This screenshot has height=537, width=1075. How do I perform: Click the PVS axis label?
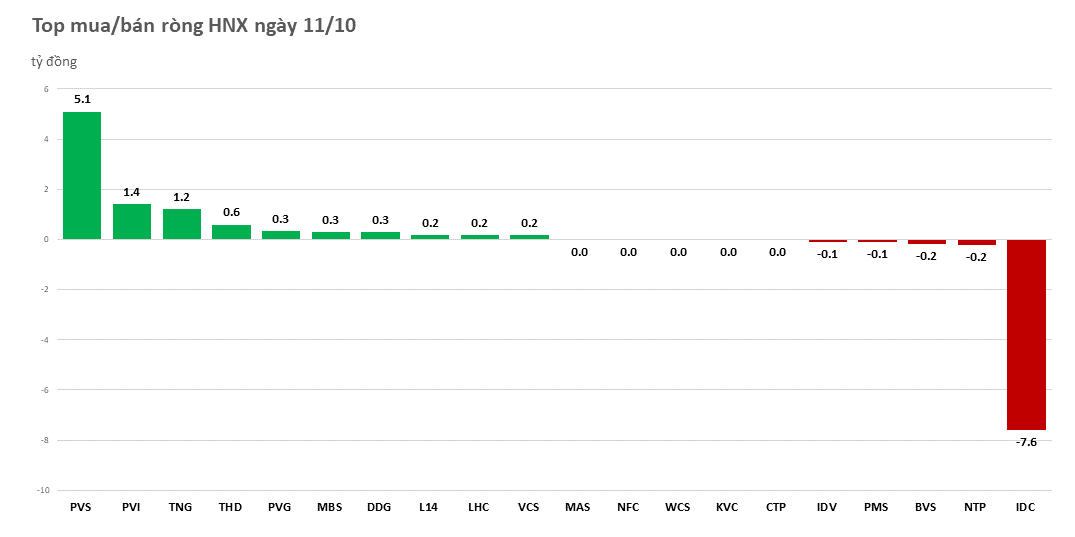[81, 507]
